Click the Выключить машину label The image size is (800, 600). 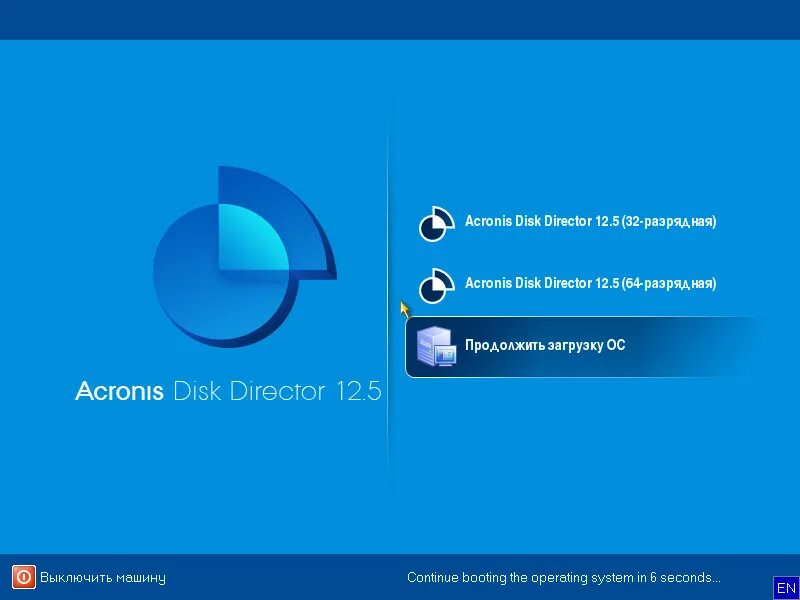103,578
